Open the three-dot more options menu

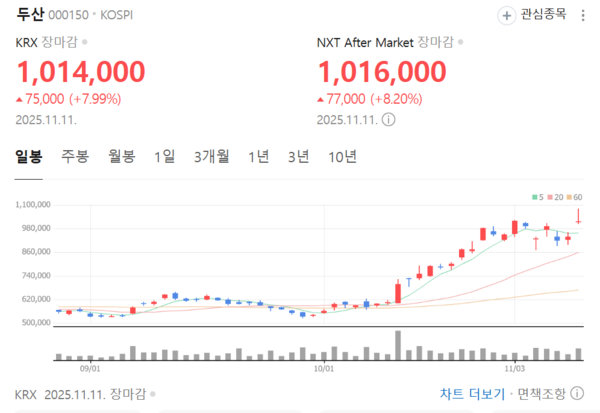coord(584,15)
